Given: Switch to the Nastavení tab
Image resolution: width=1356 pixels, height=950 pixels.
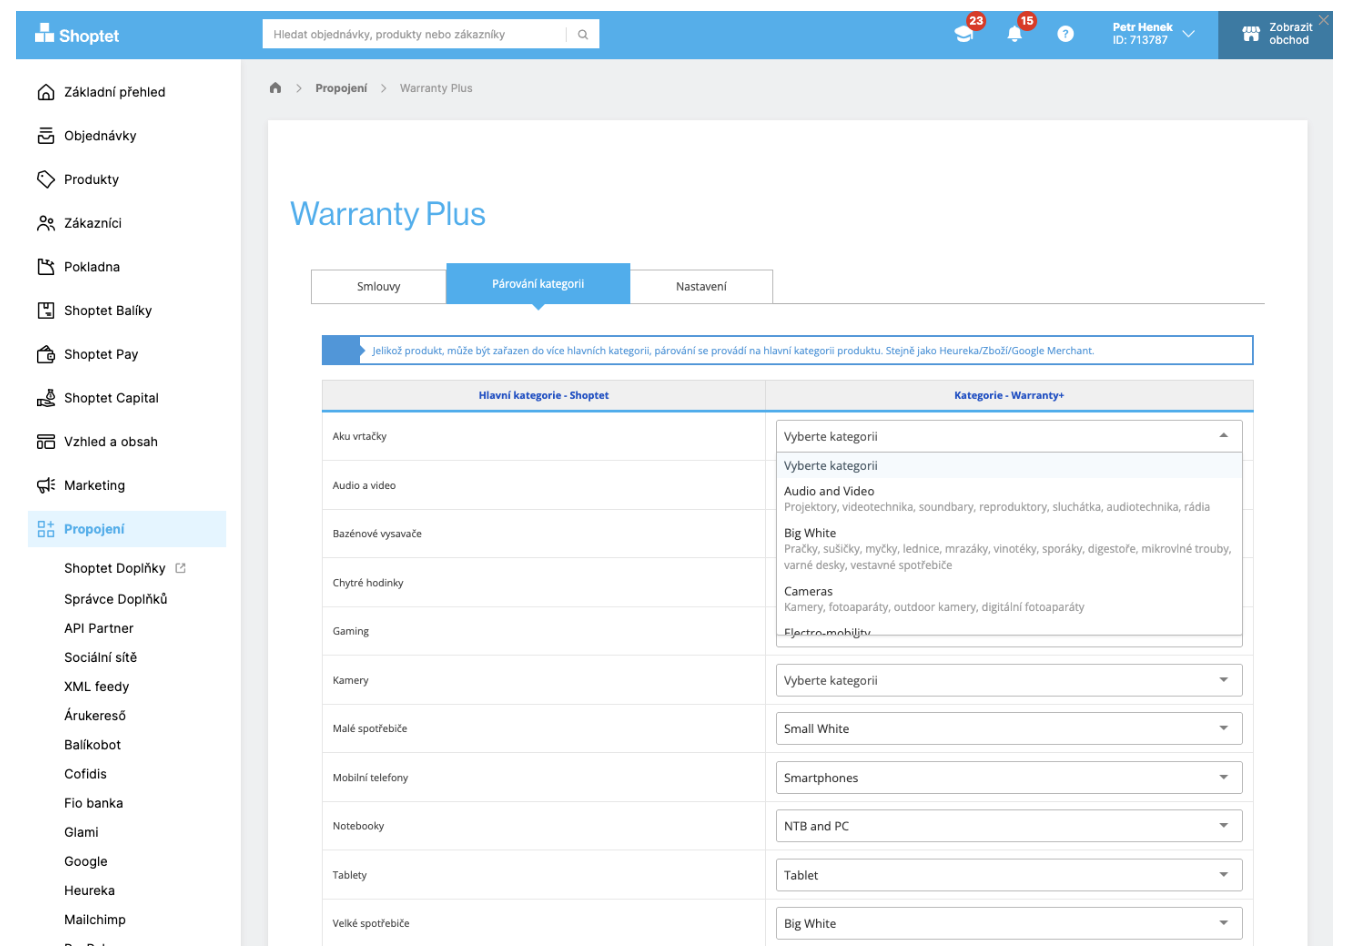Looking at the screenshot, I should pos(701,286).
